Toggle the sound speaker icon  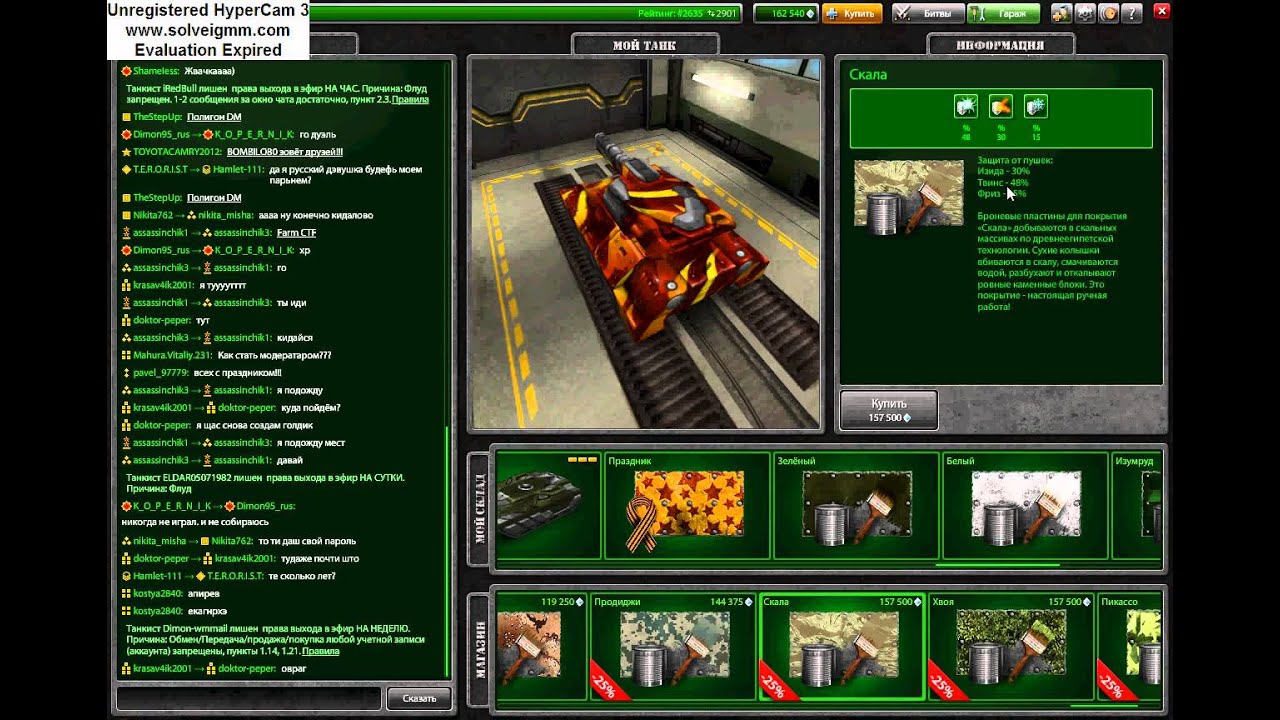point(1109,14)
